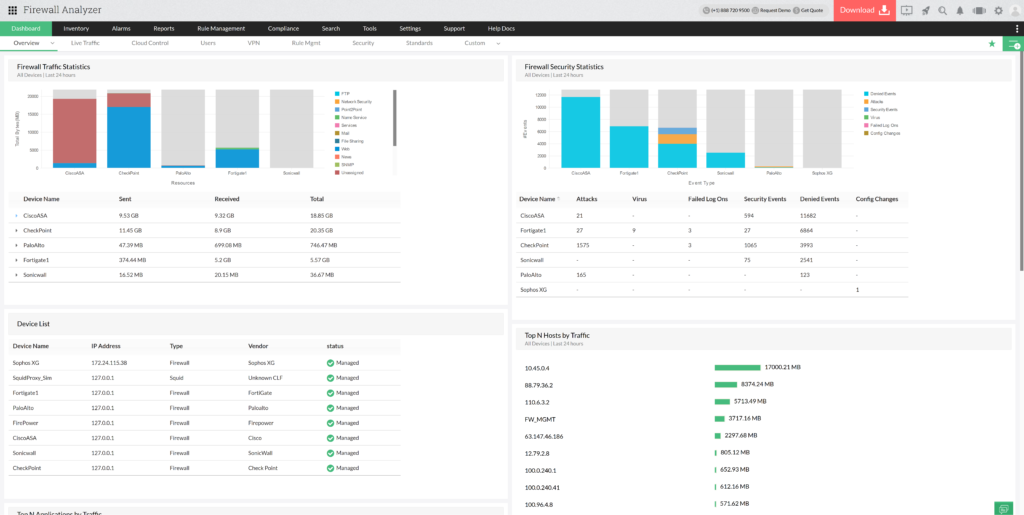Toggle Attacks legend entry in security chart

click(876, 101)
